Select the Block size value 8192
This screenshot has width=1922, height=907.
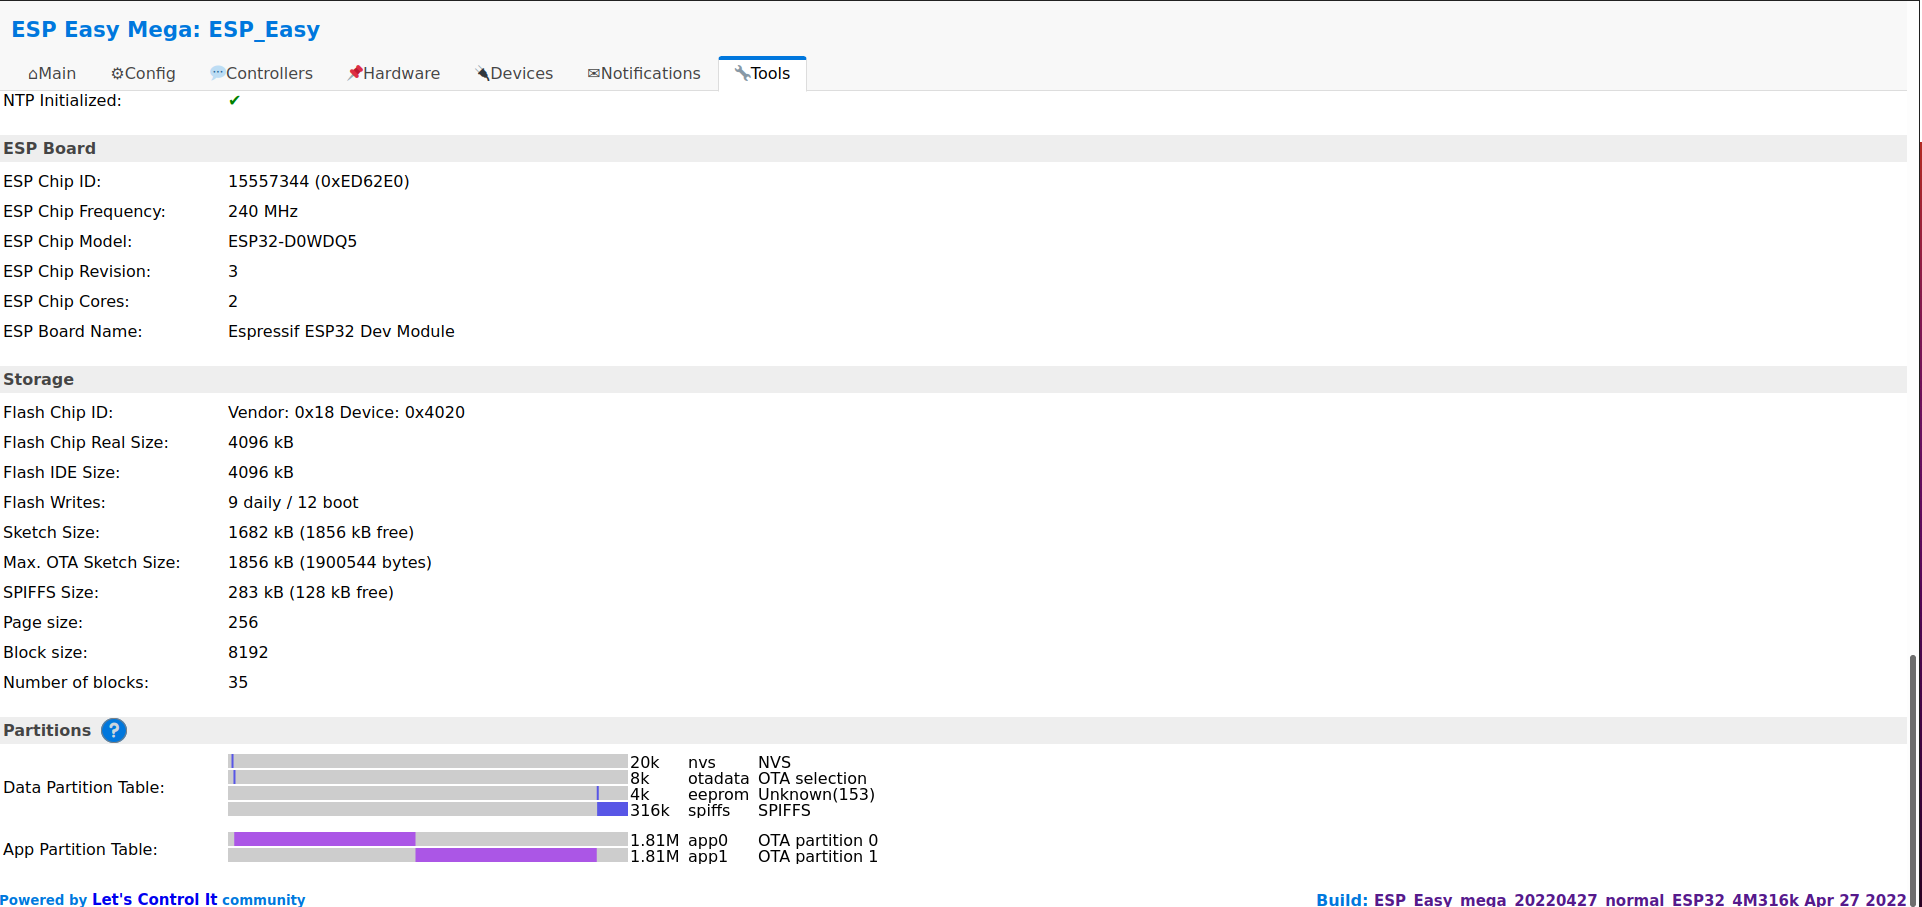pyautogui.click(x=248, y=653)
